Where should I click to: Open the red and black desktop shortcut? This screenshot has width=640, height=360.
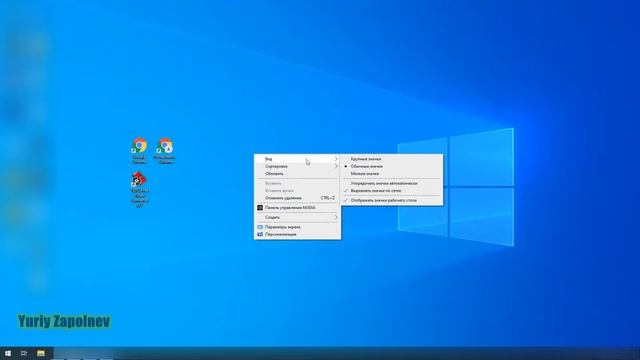tap(139, 189)
